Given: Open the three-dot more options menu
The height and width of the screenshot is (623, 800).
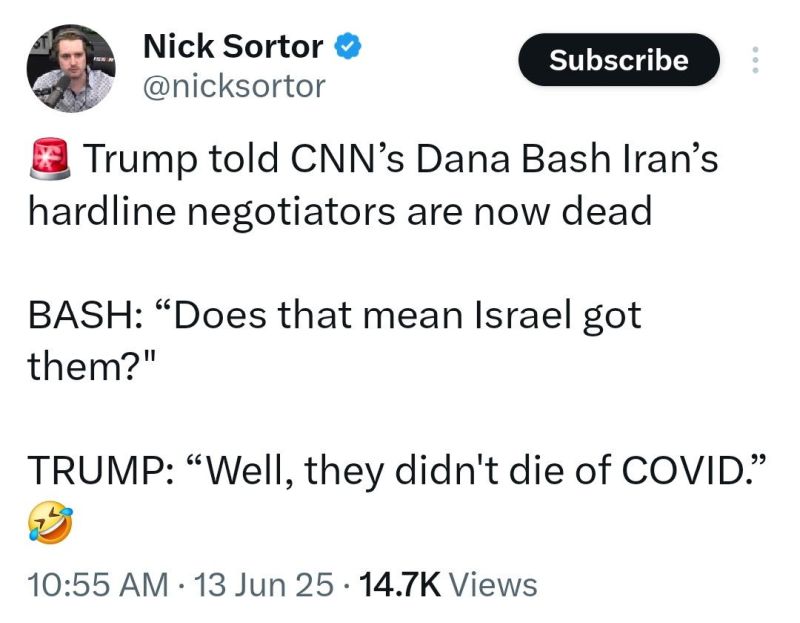Looking at the screenshot, I should tap(755, 60).
